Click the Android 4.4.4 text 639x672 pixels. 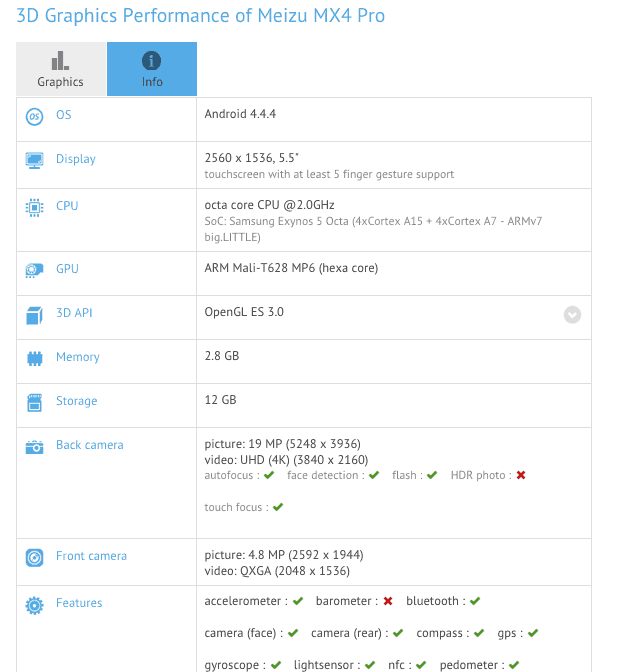tap(240, 114)
